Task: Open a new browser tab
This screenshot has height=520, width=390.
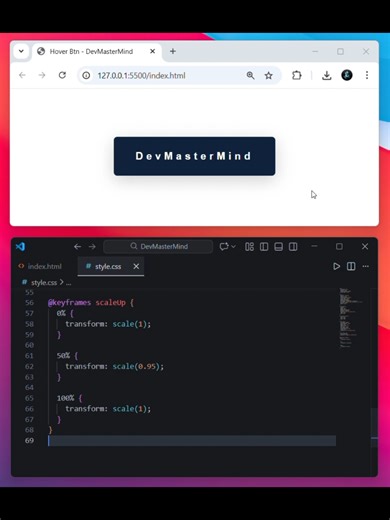Action: click(x=173, y=51)
